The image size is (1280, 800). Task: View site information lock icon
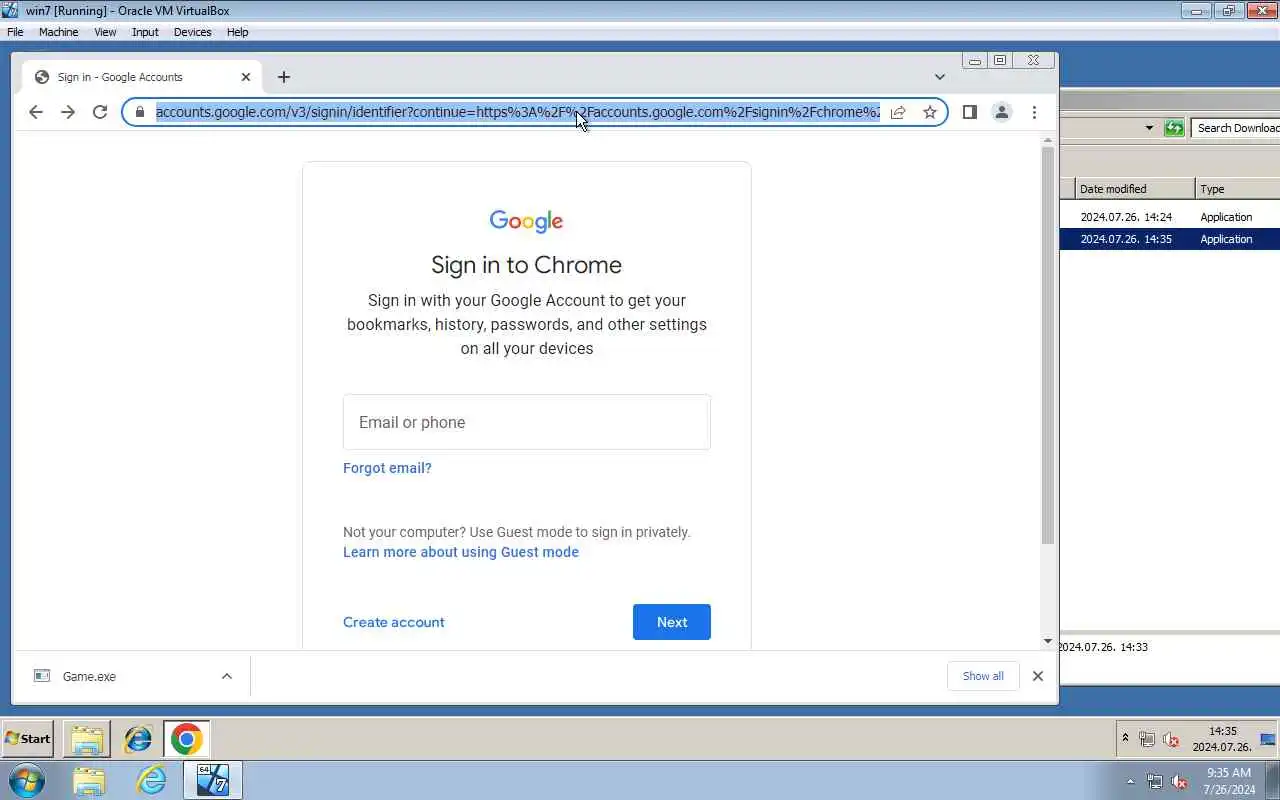(x=140, y=112)
